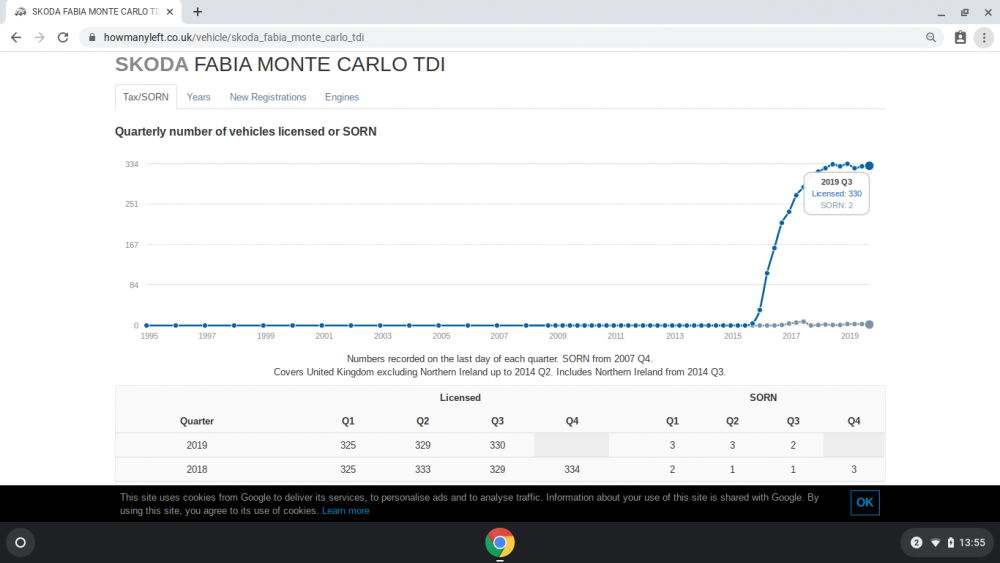Go back to the previous page
The width and height of the screenshot is (1000, 563).
[x=16, y=38]
